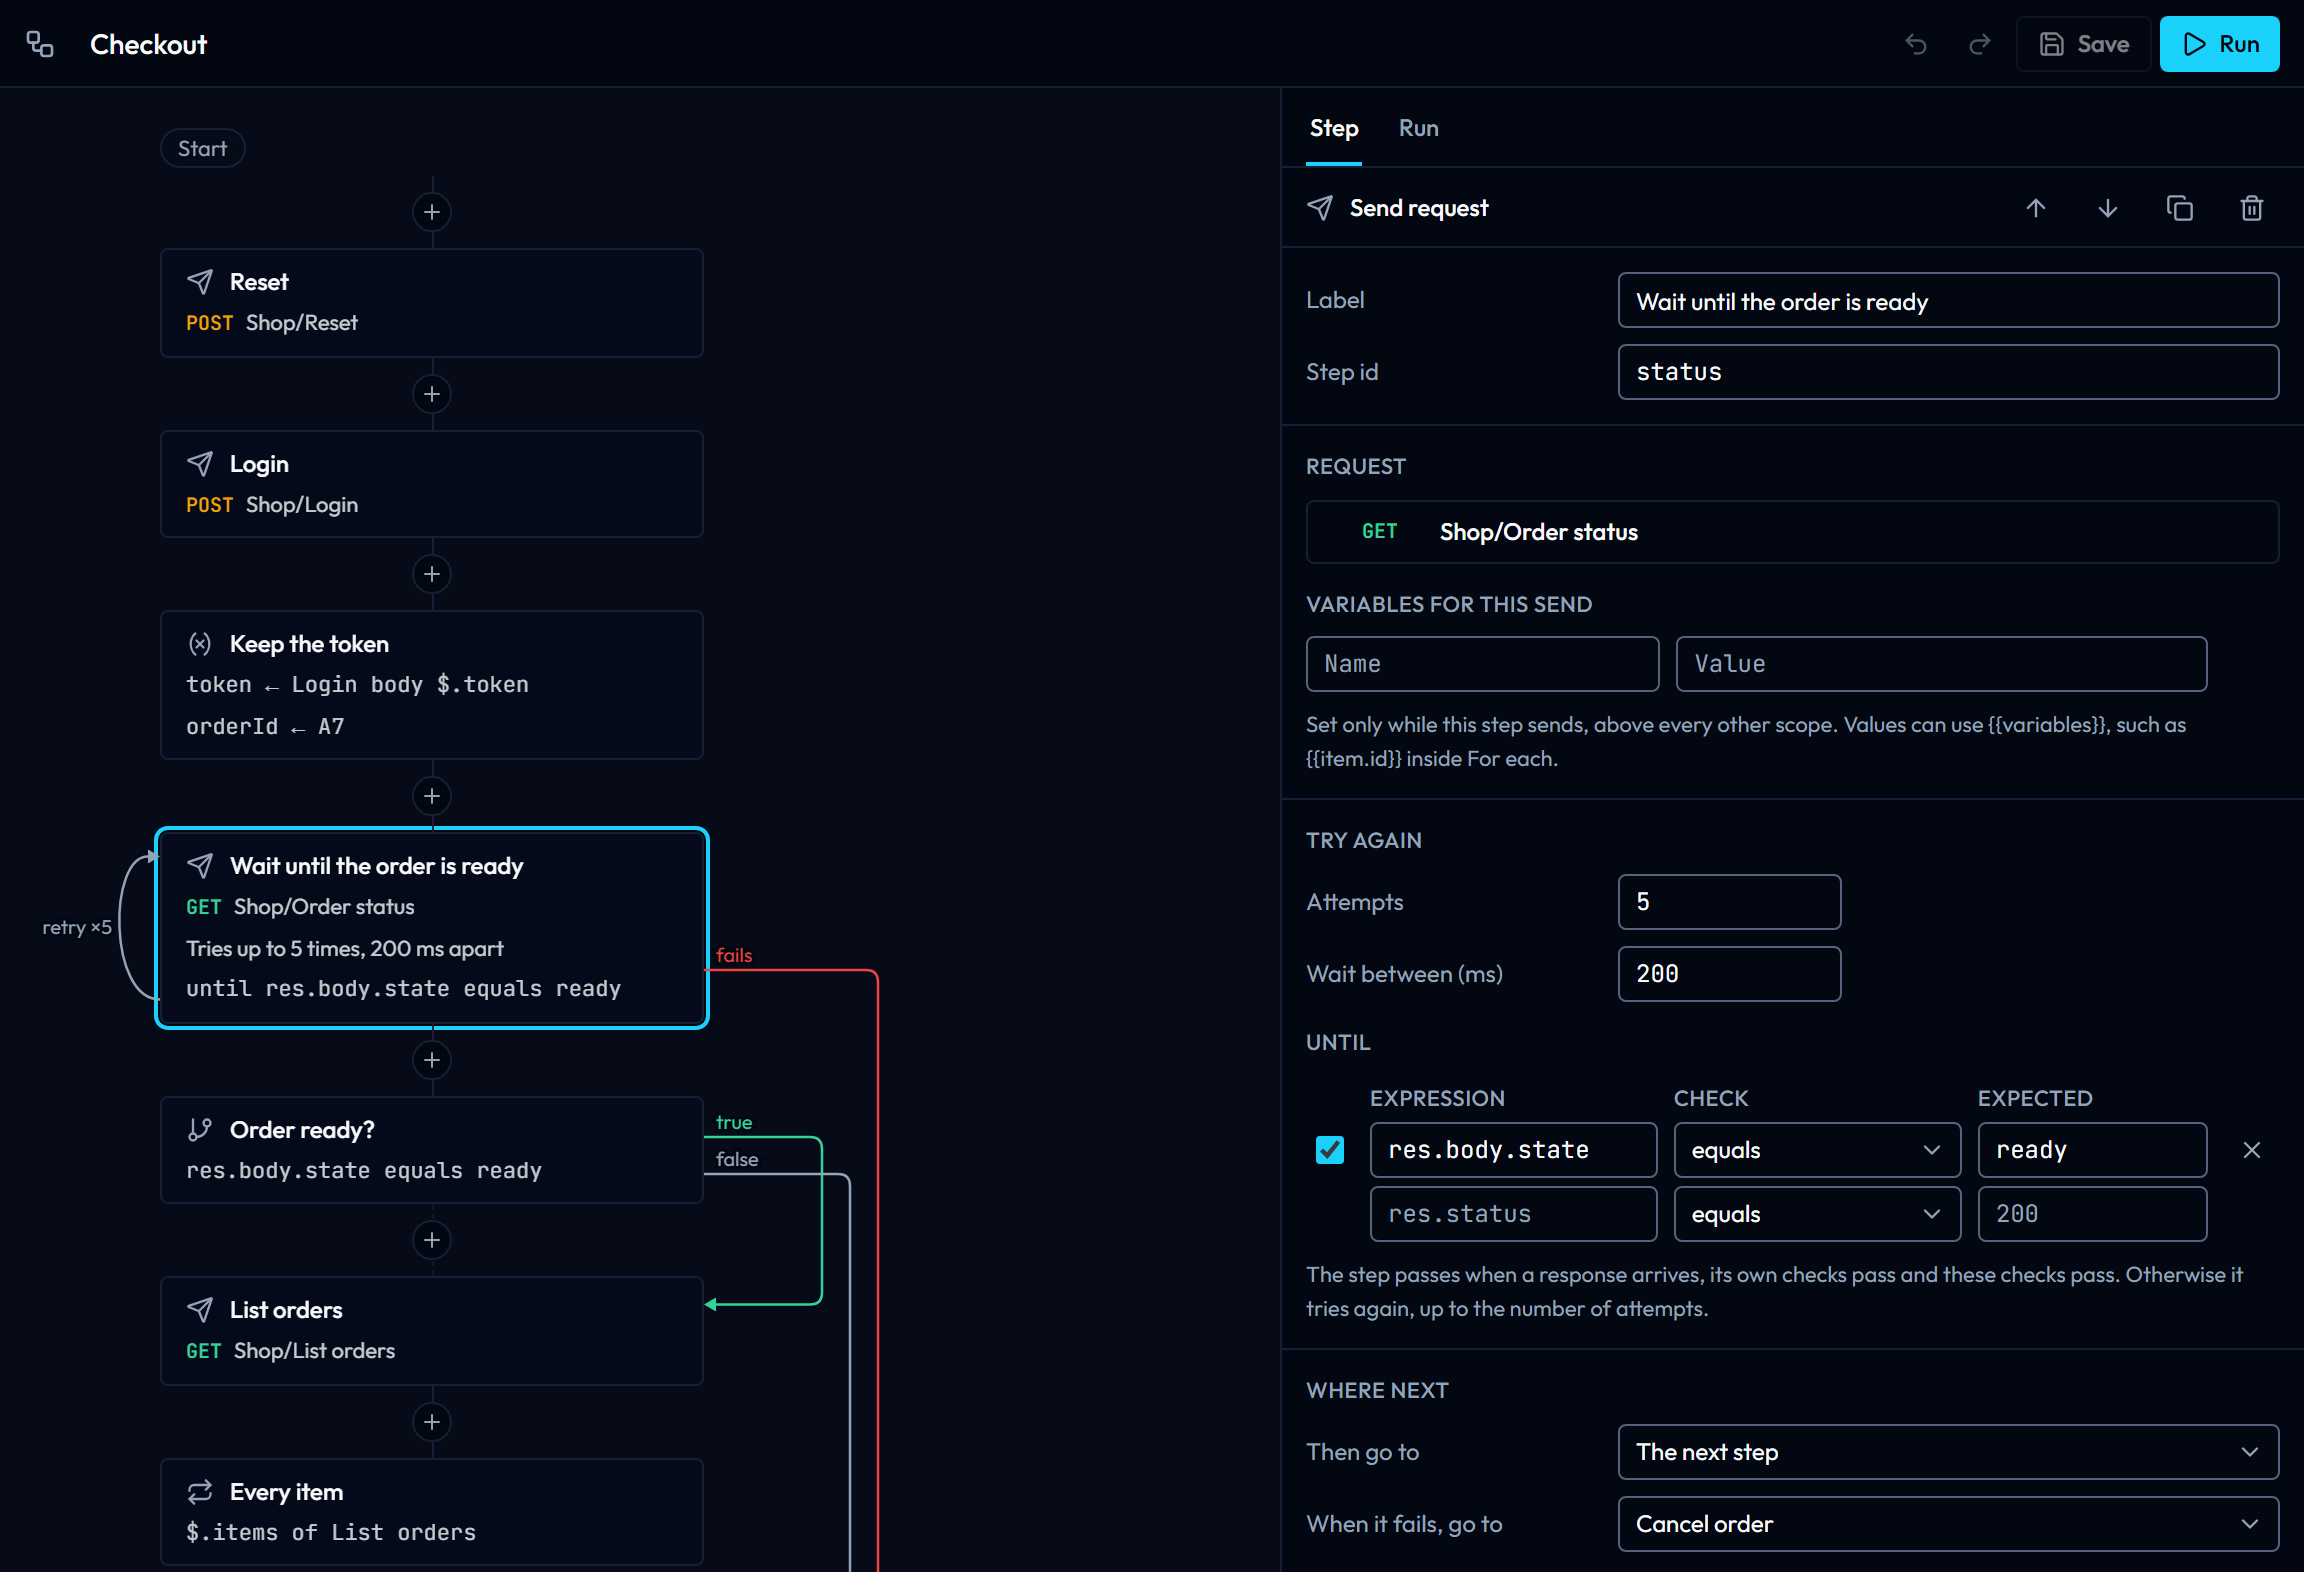Open the When it fails dropdown

click(x=1948, y=1524)
